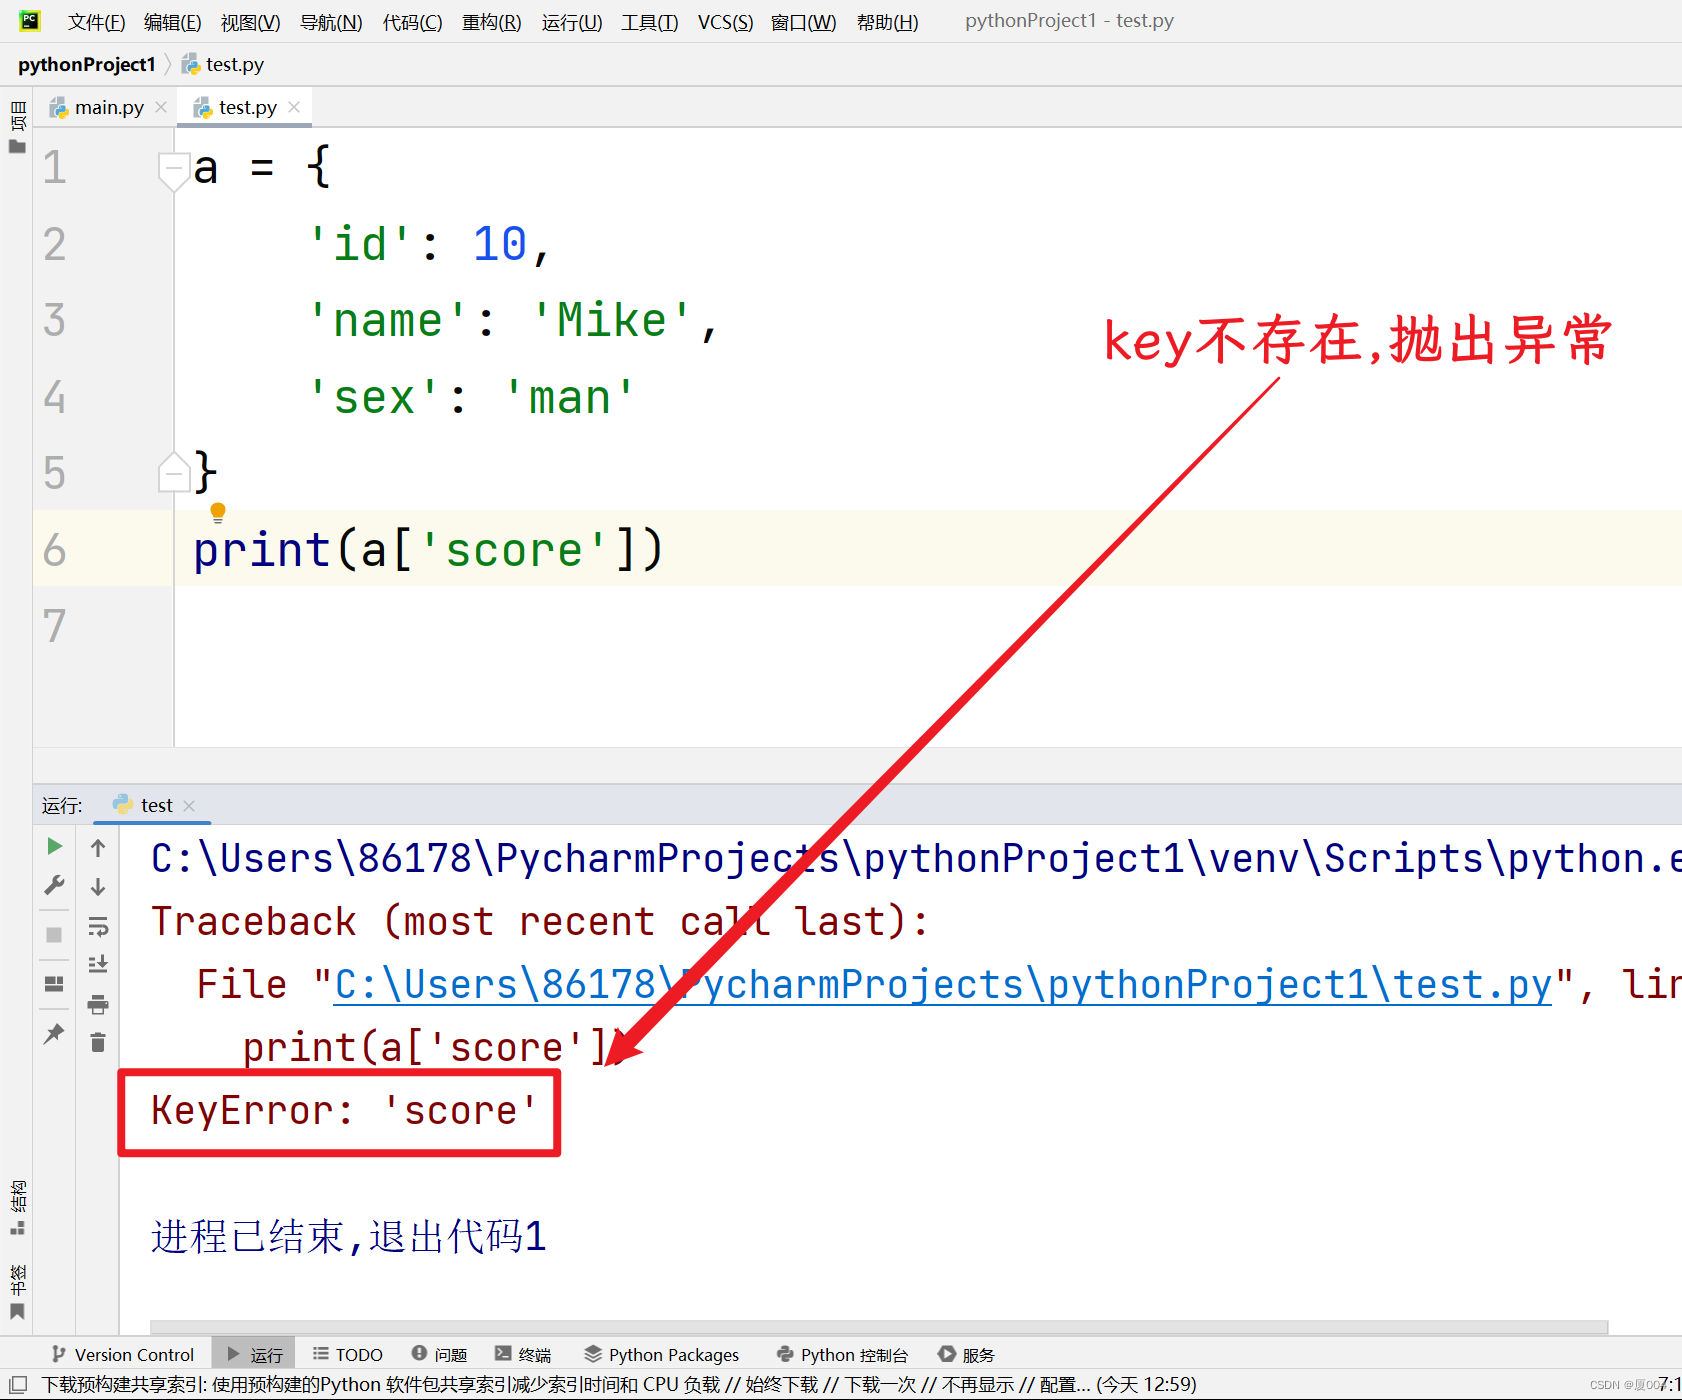Place cursor in print(a['score']) code line
The image size is (1682, 1400).
point(428,549)
